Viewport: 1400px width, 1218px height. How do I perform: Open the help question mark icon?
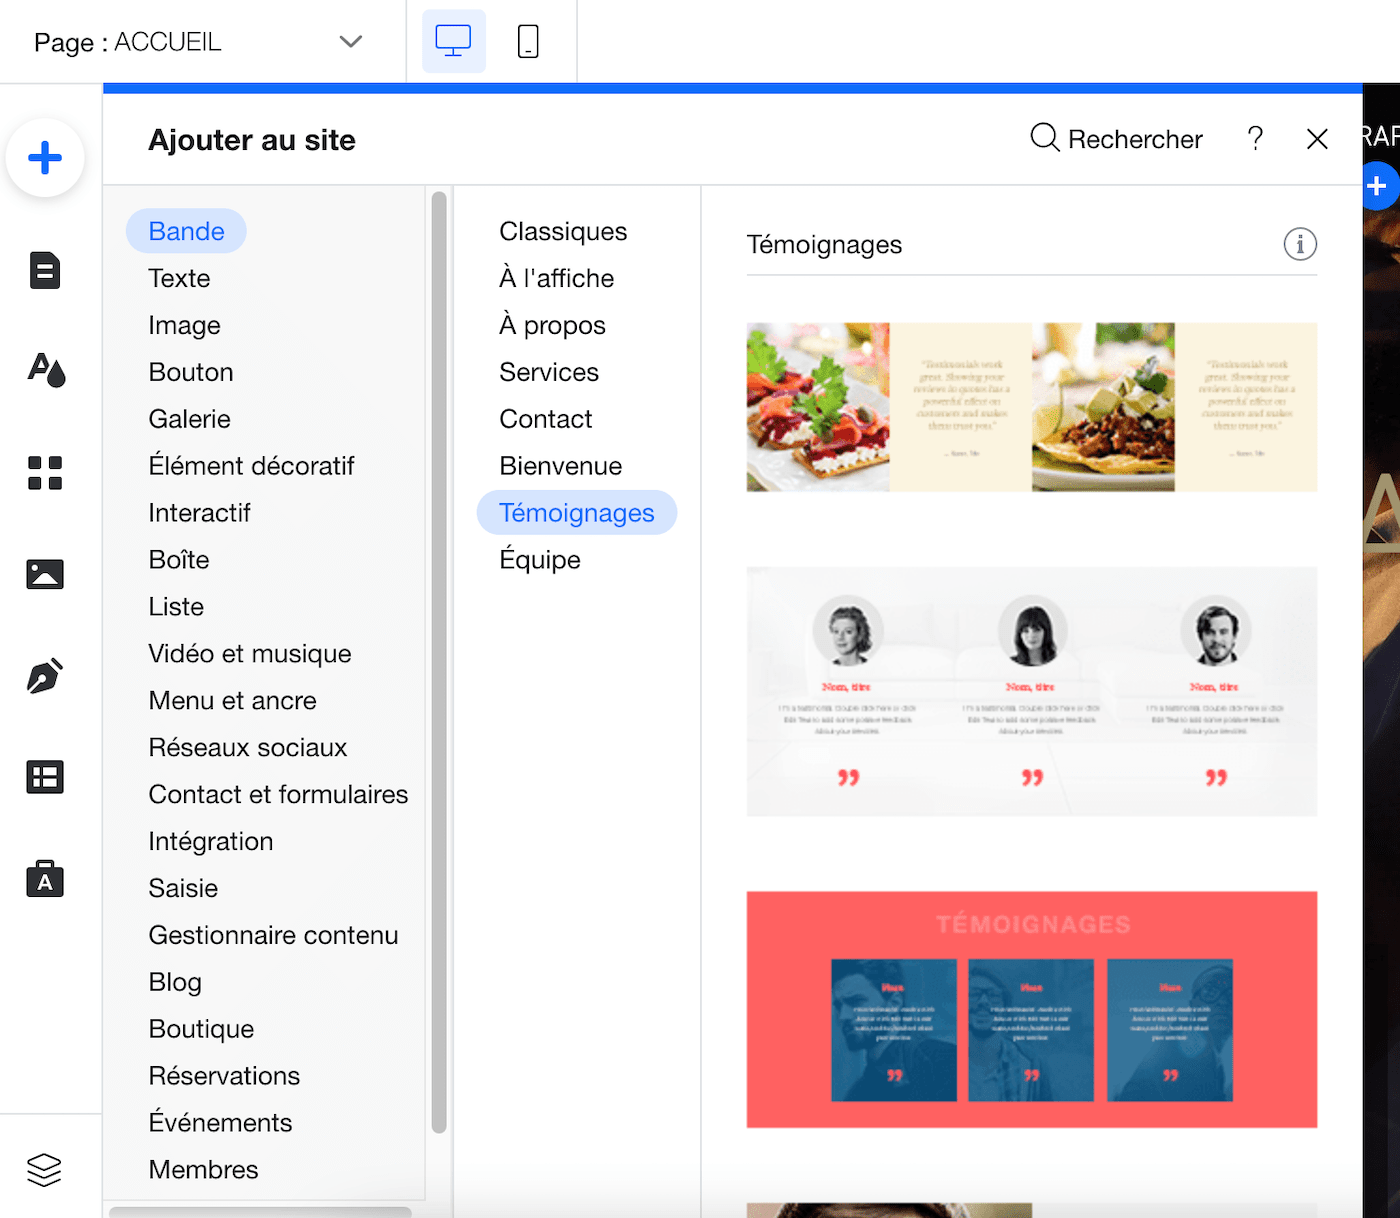click(x=1255, y=139)
